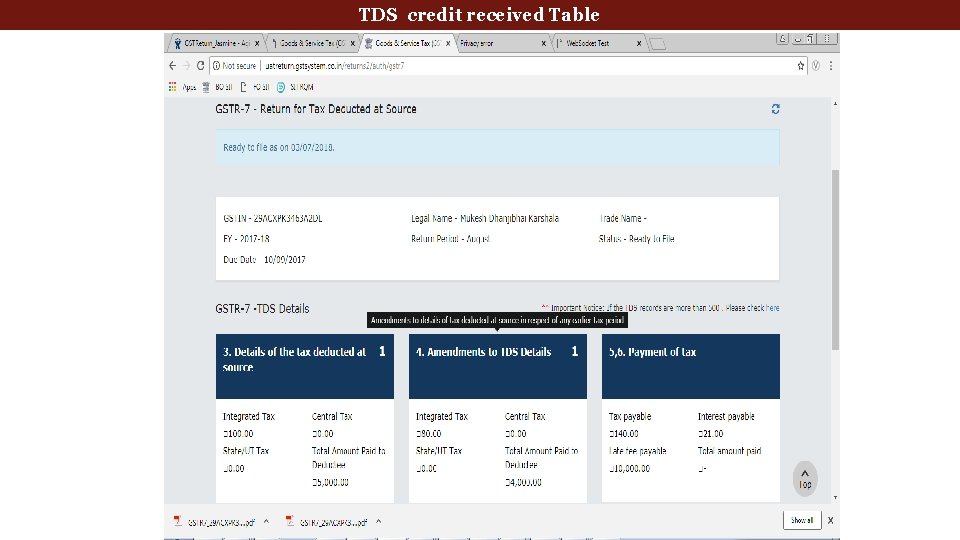Click the GSTR-7 page refresh icon
Image resolution: width=960 pixels, height=540 pixels.
click(775, 109)
